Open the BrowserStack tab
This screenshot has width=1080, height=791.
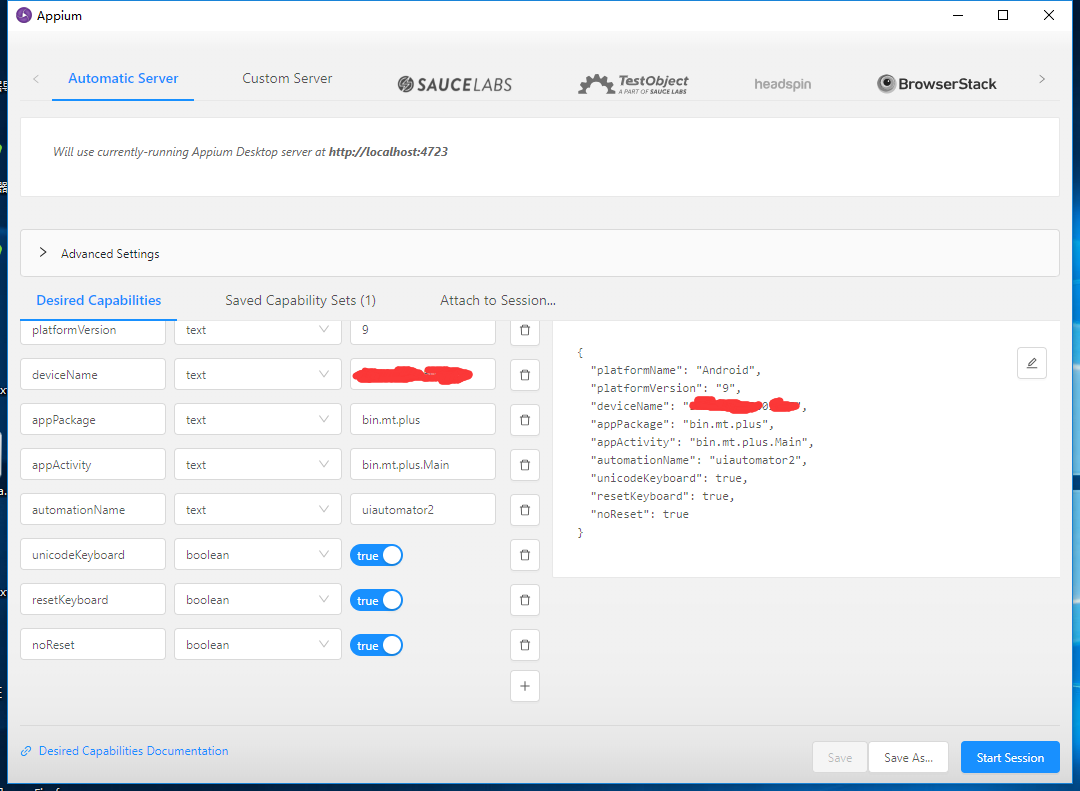click(937, 84)
